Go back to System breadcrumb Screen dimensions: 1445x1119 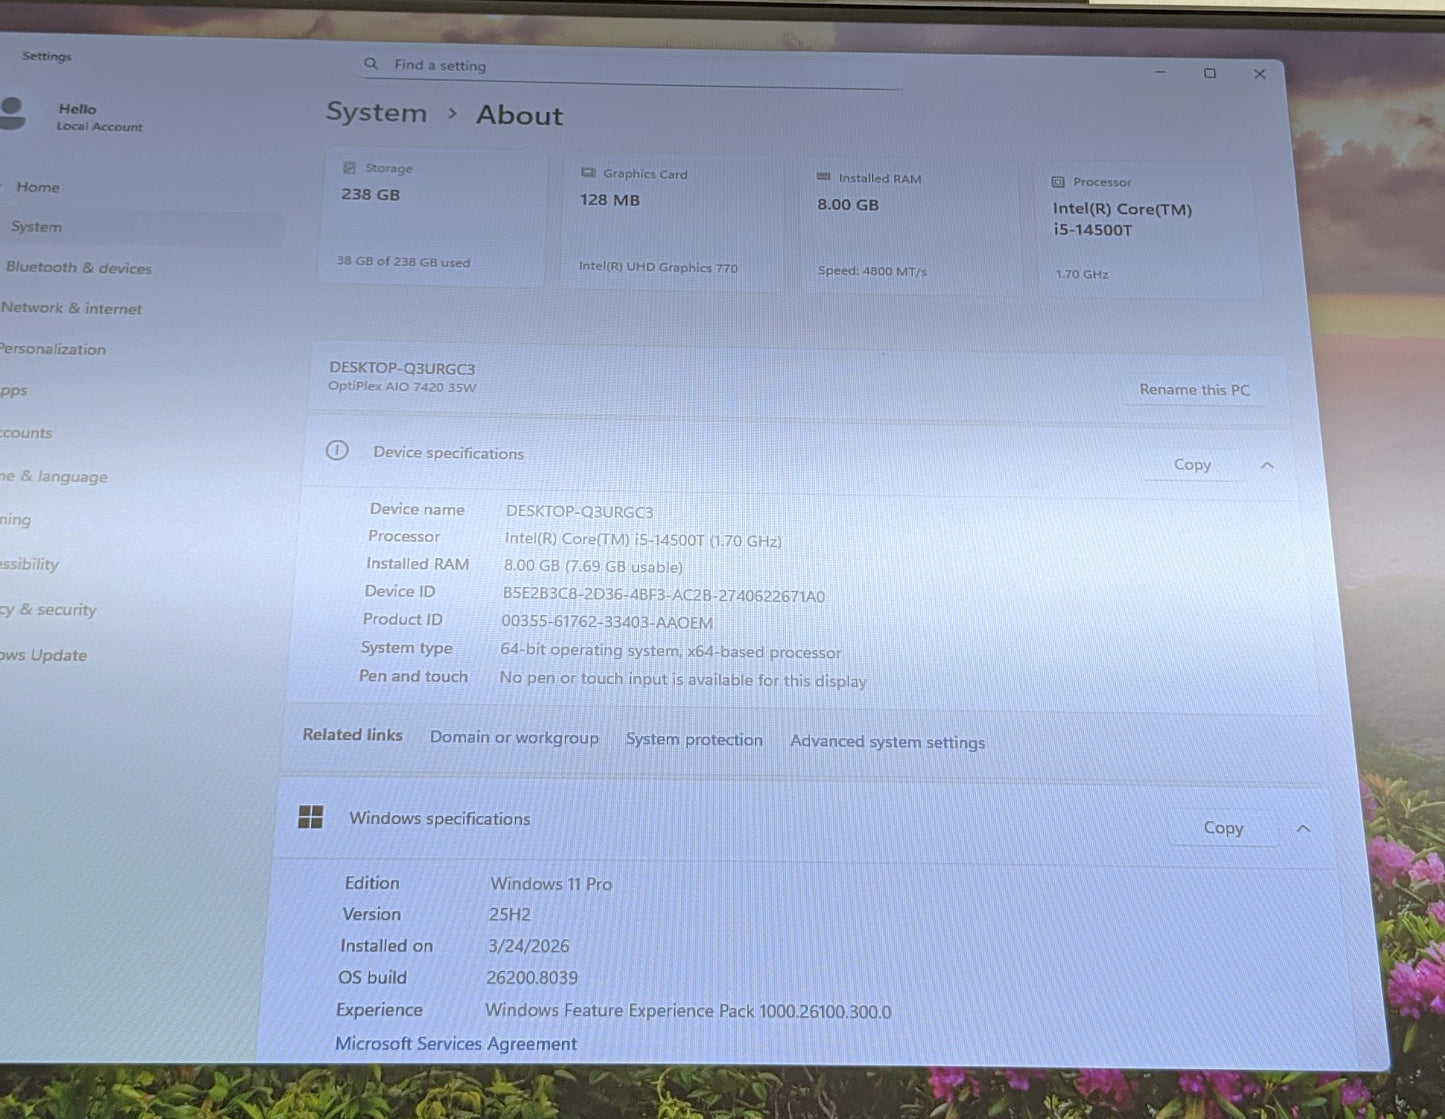click(x=376, y=112)
